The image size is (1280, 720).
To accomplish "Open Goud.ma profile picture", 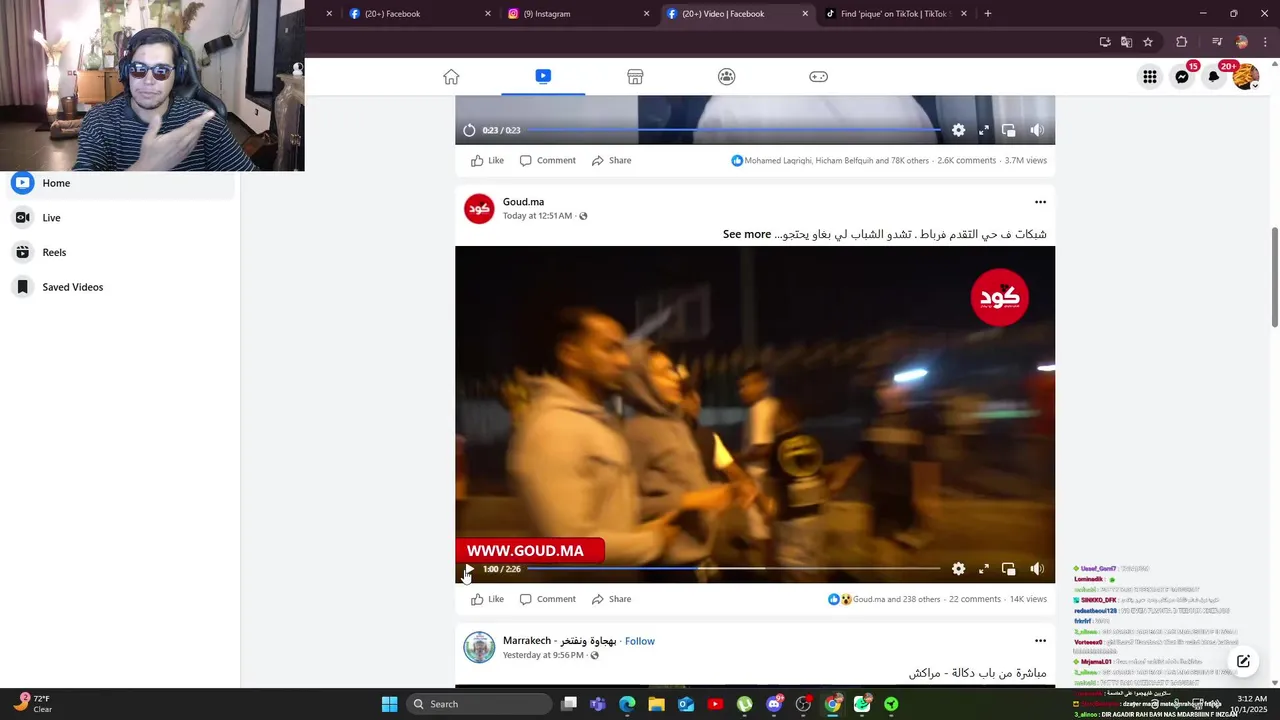I will (479, 208).
